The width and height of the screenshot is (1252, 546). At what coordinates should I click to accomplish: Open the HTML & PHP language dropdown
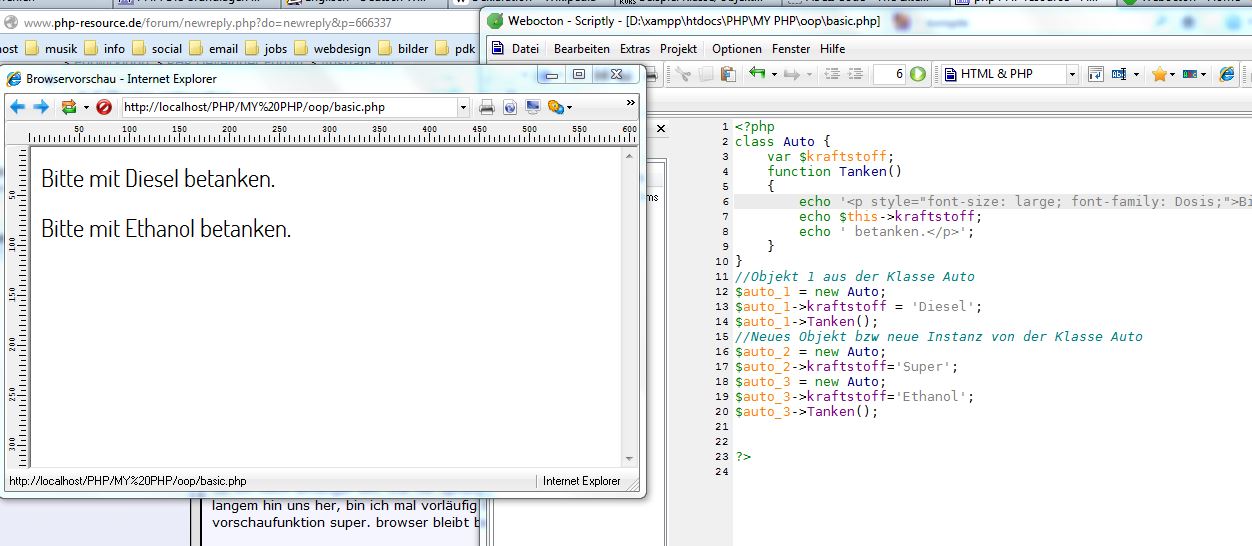pos(1071,74)
